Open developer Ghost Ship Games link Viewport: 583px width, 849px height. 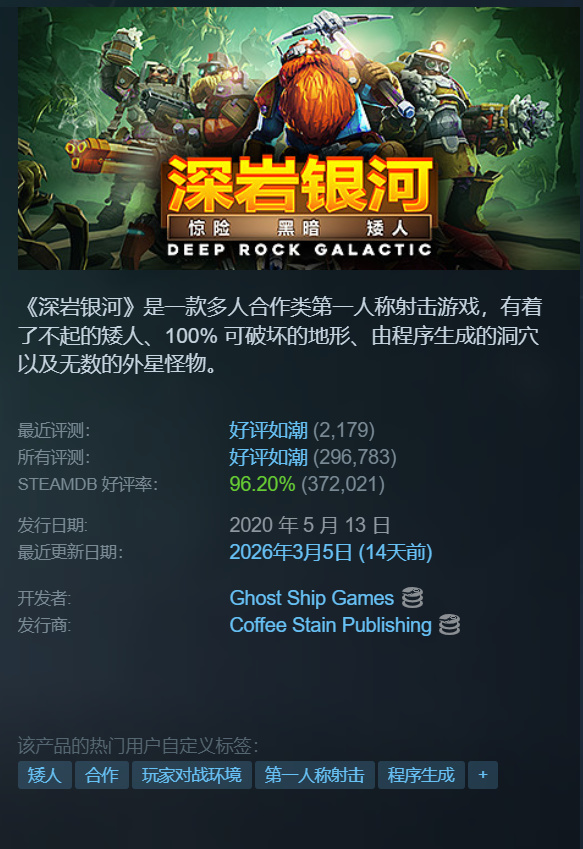(312, 598)
